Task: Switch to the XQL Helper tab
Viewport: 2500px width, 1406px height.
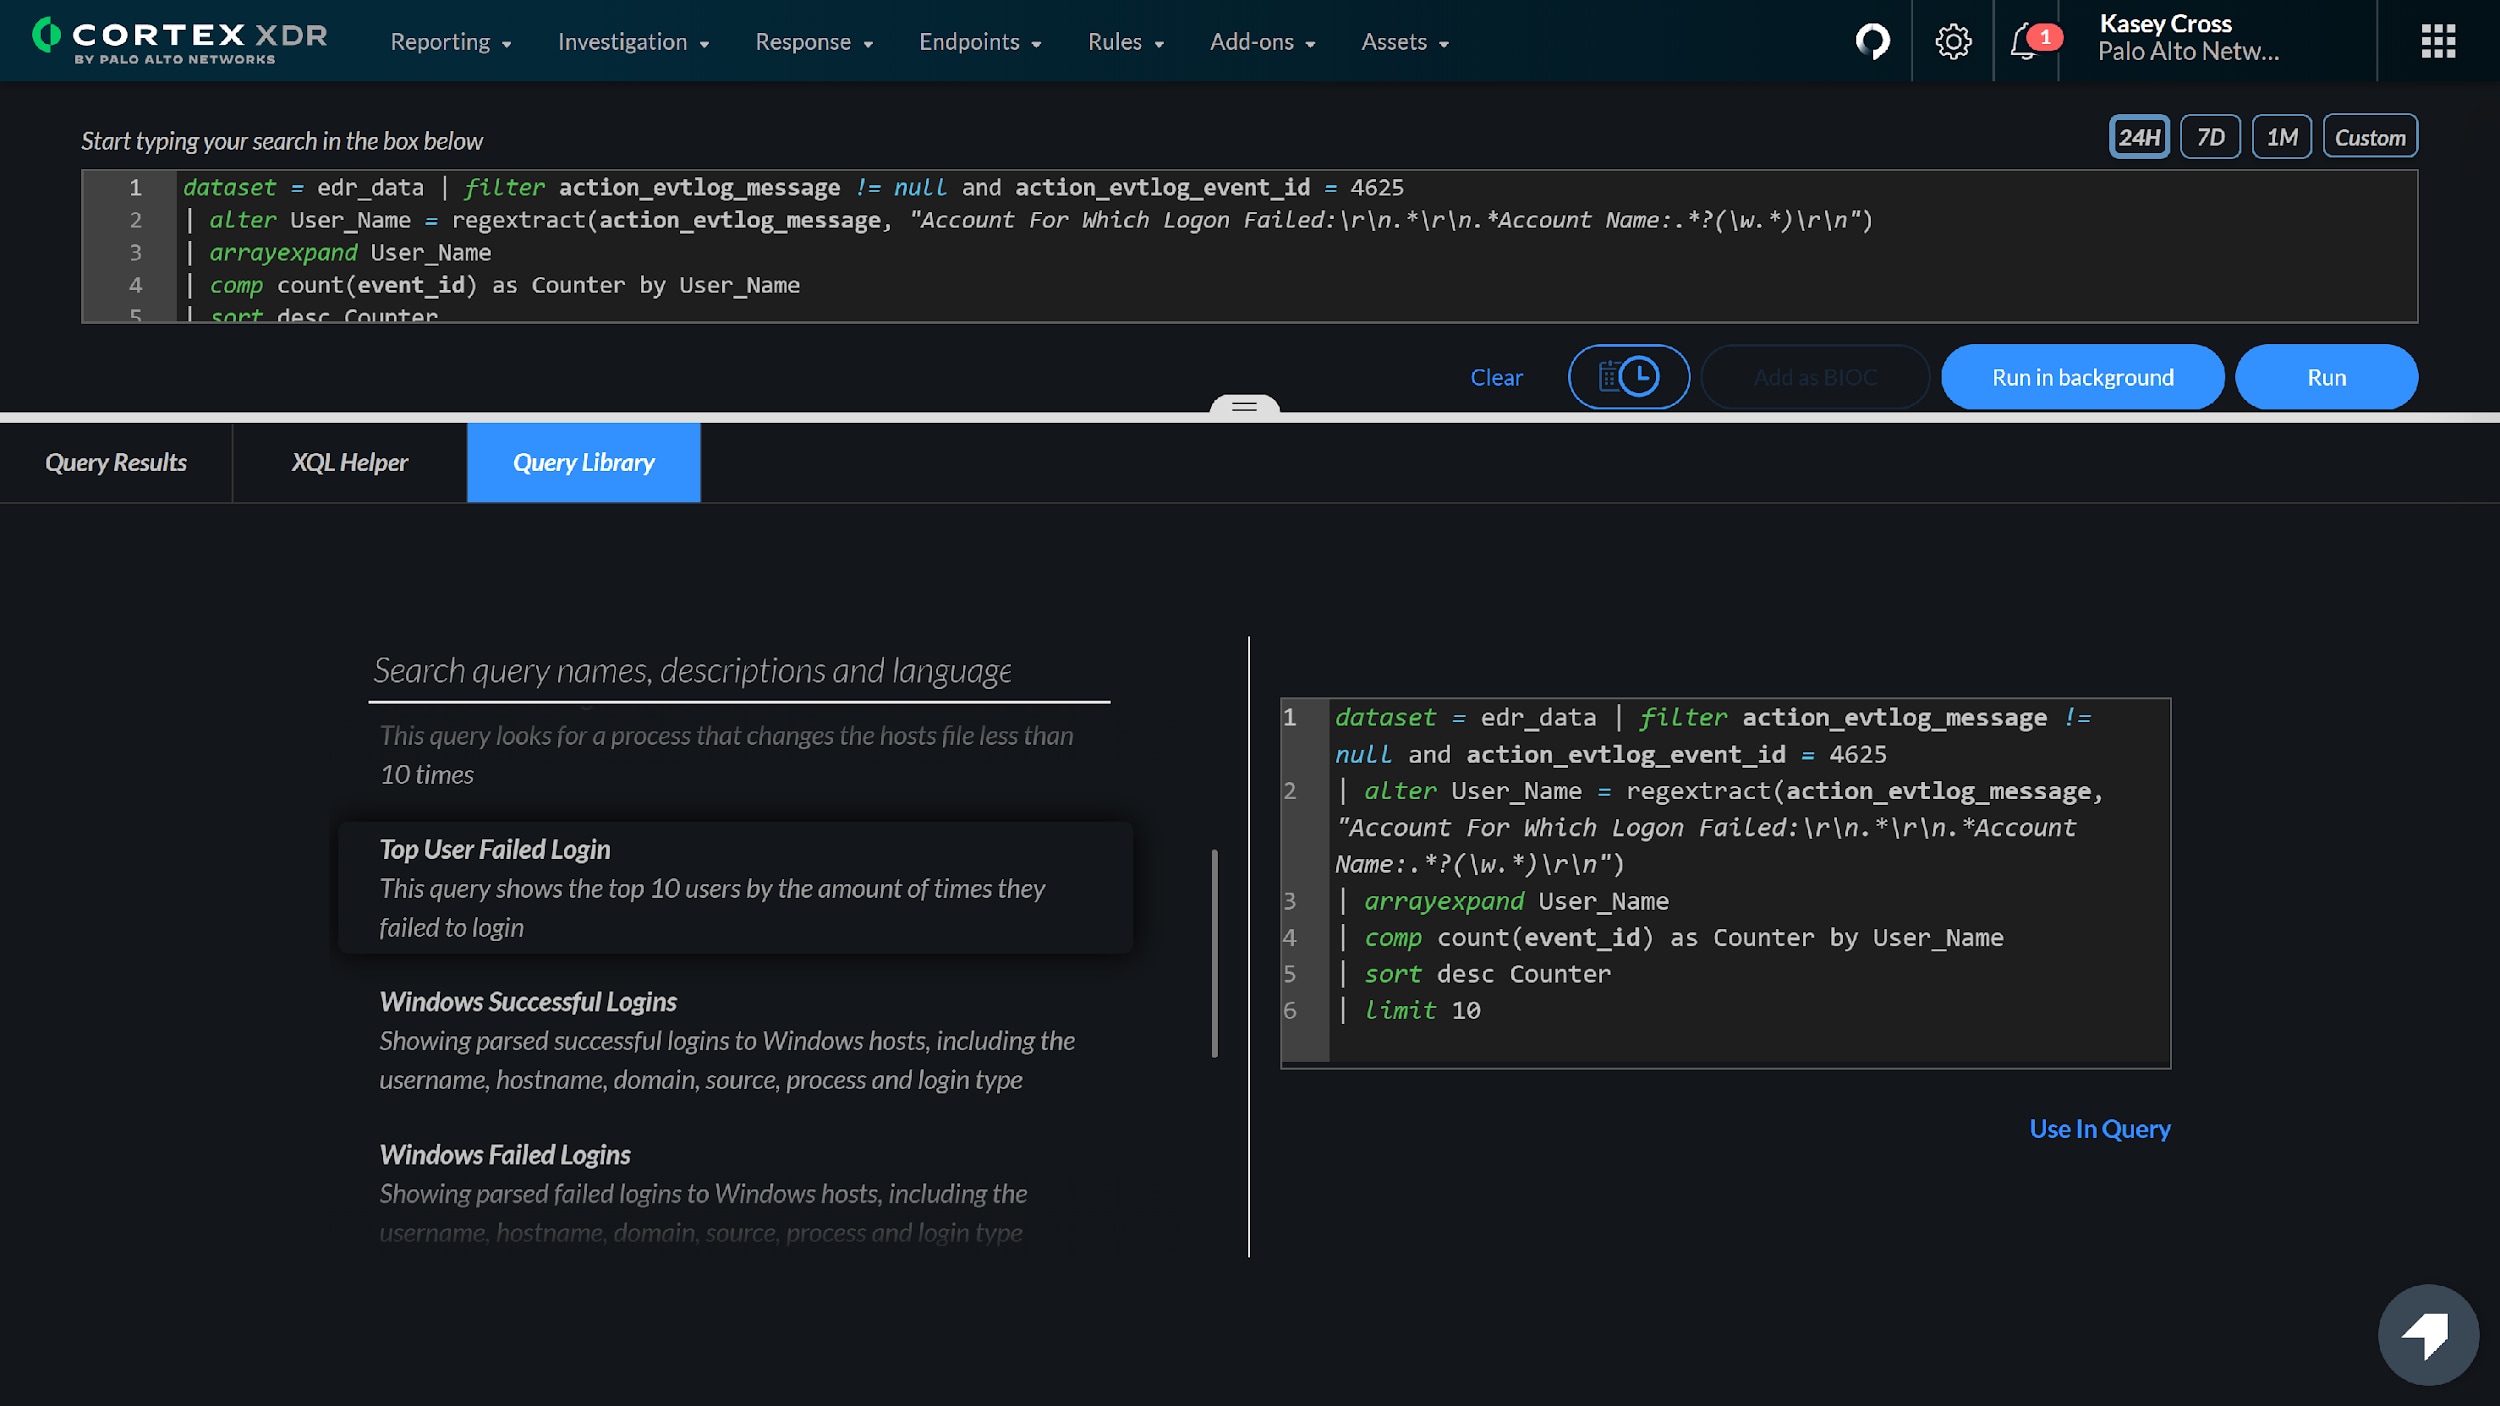Action: (349, 460)
